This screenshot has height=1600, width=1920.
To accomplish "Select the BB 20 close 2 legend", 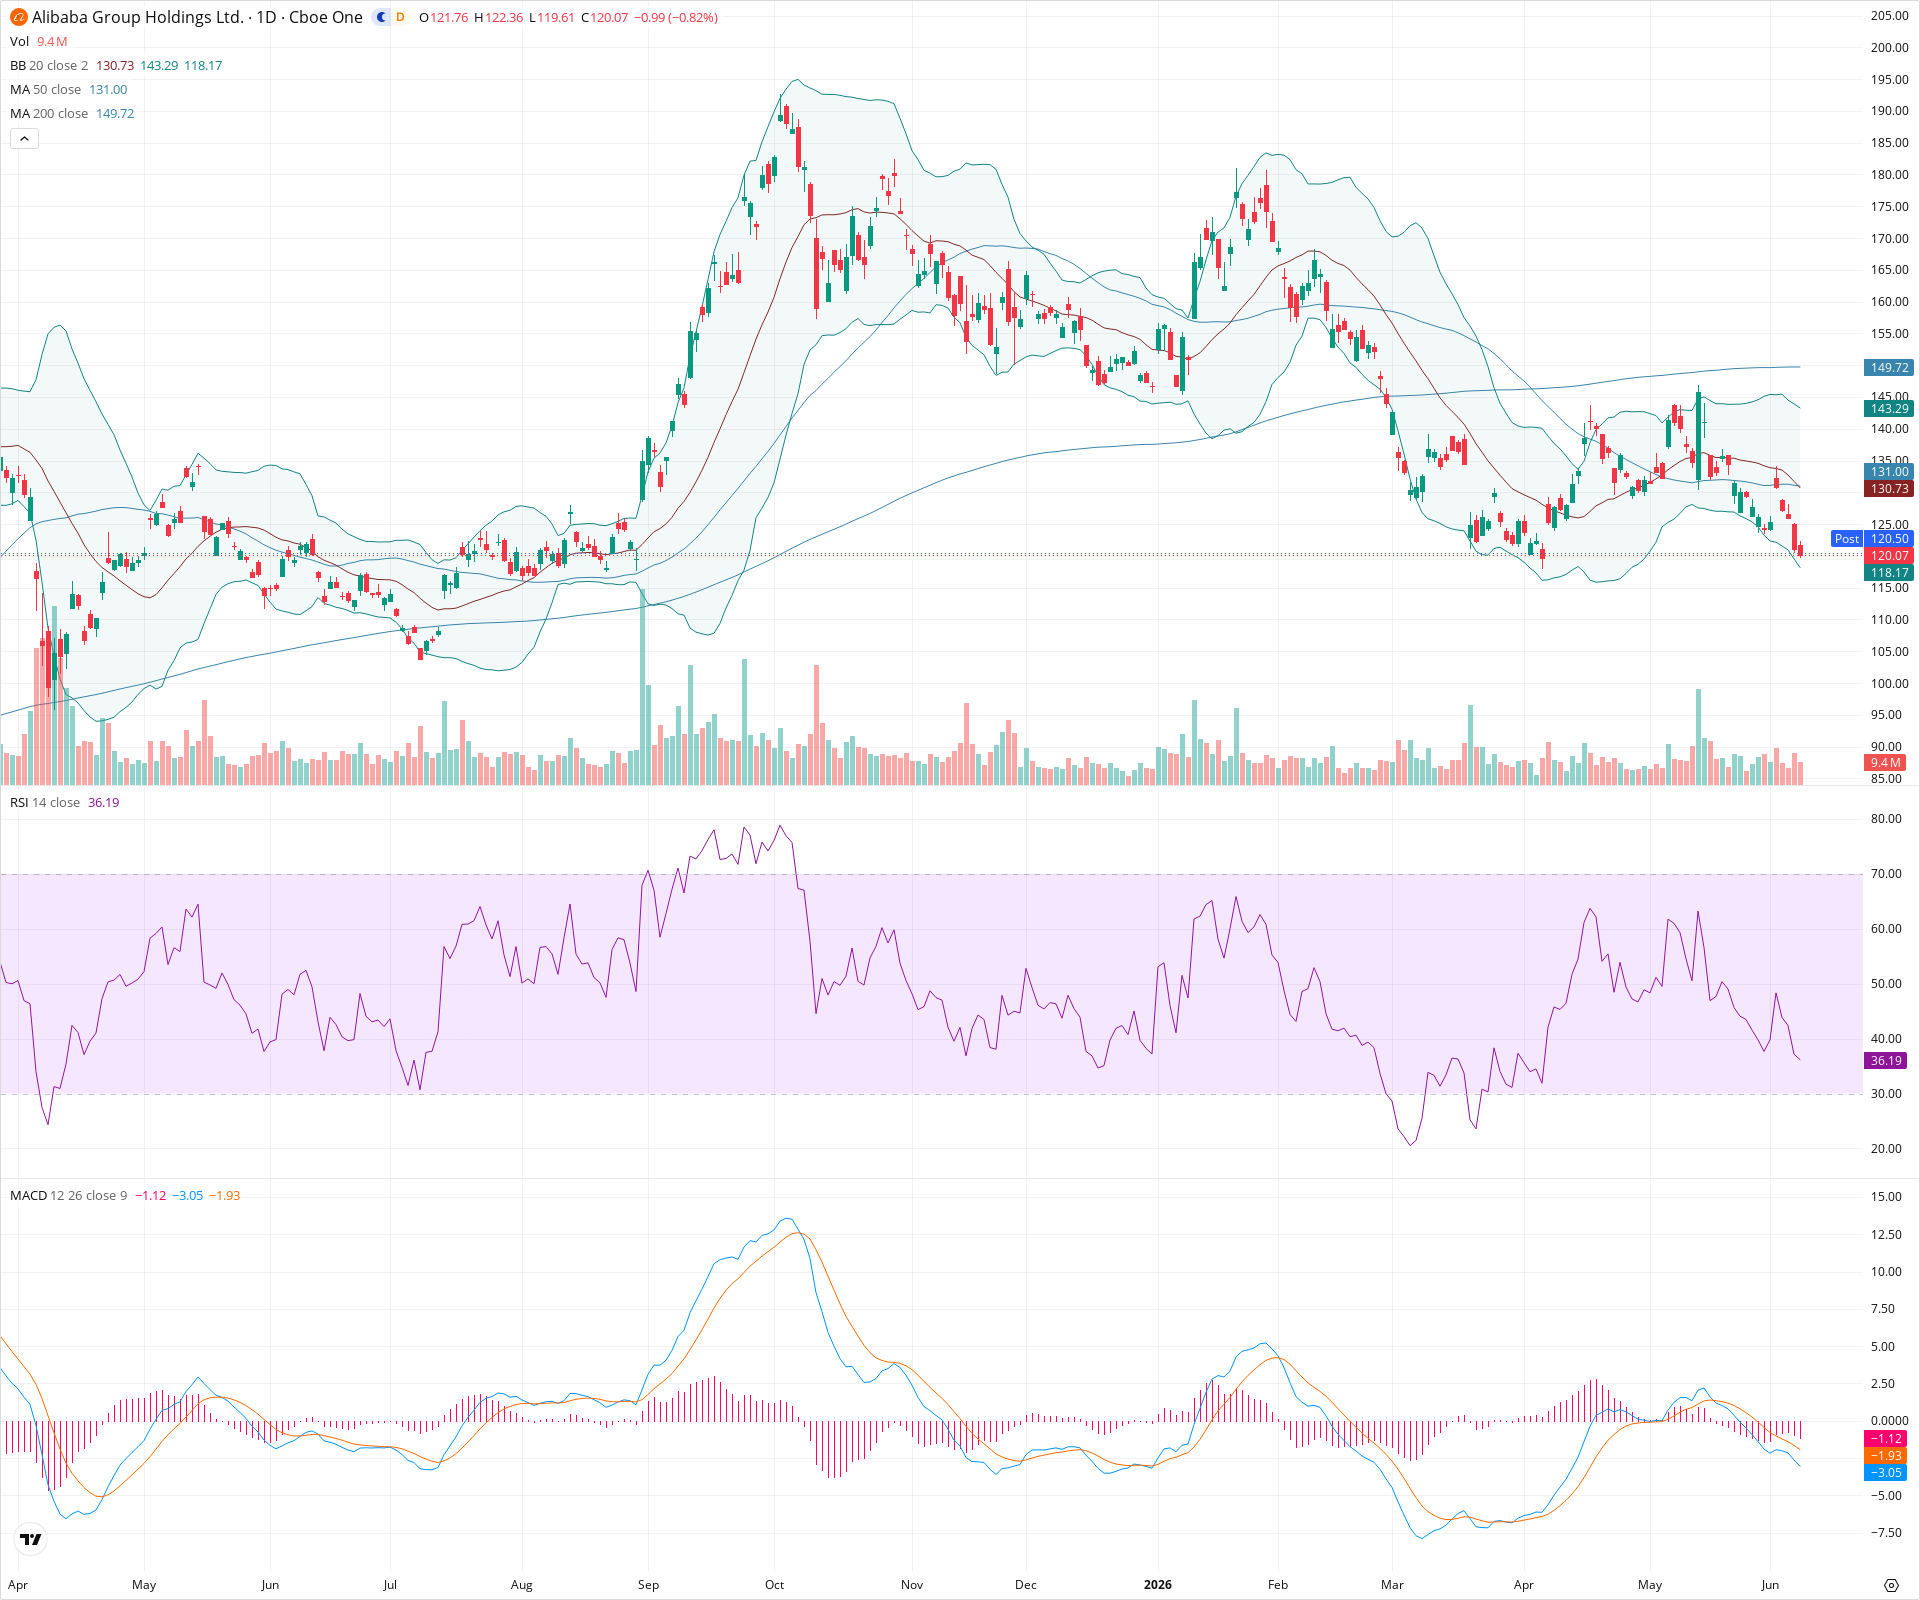I will (x=49, y=65).
